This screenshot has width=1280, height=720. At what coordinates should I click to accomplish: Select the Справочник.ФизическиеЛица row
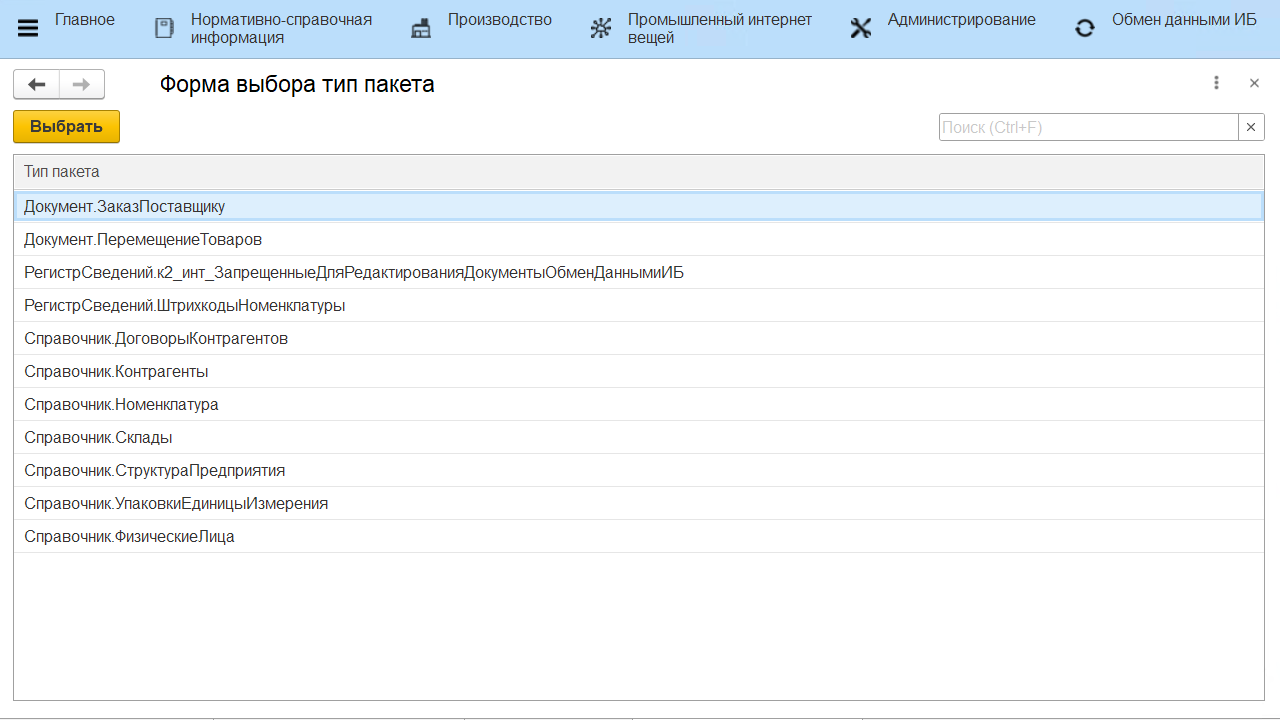tap(129, 537)
